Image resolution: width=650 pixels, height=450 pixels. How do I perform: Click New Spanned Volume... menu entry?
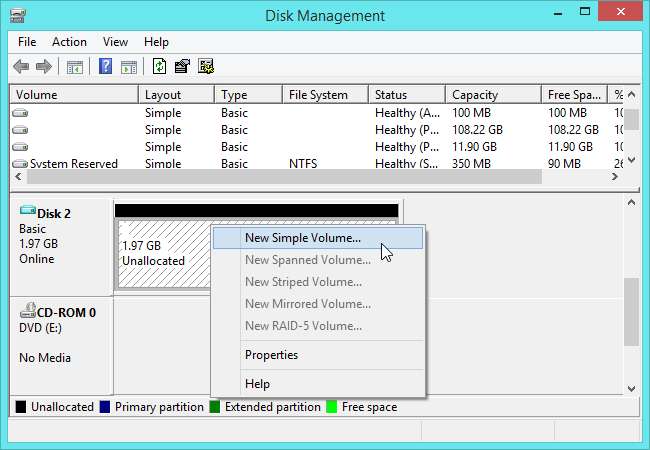click(x=318, y=260)
